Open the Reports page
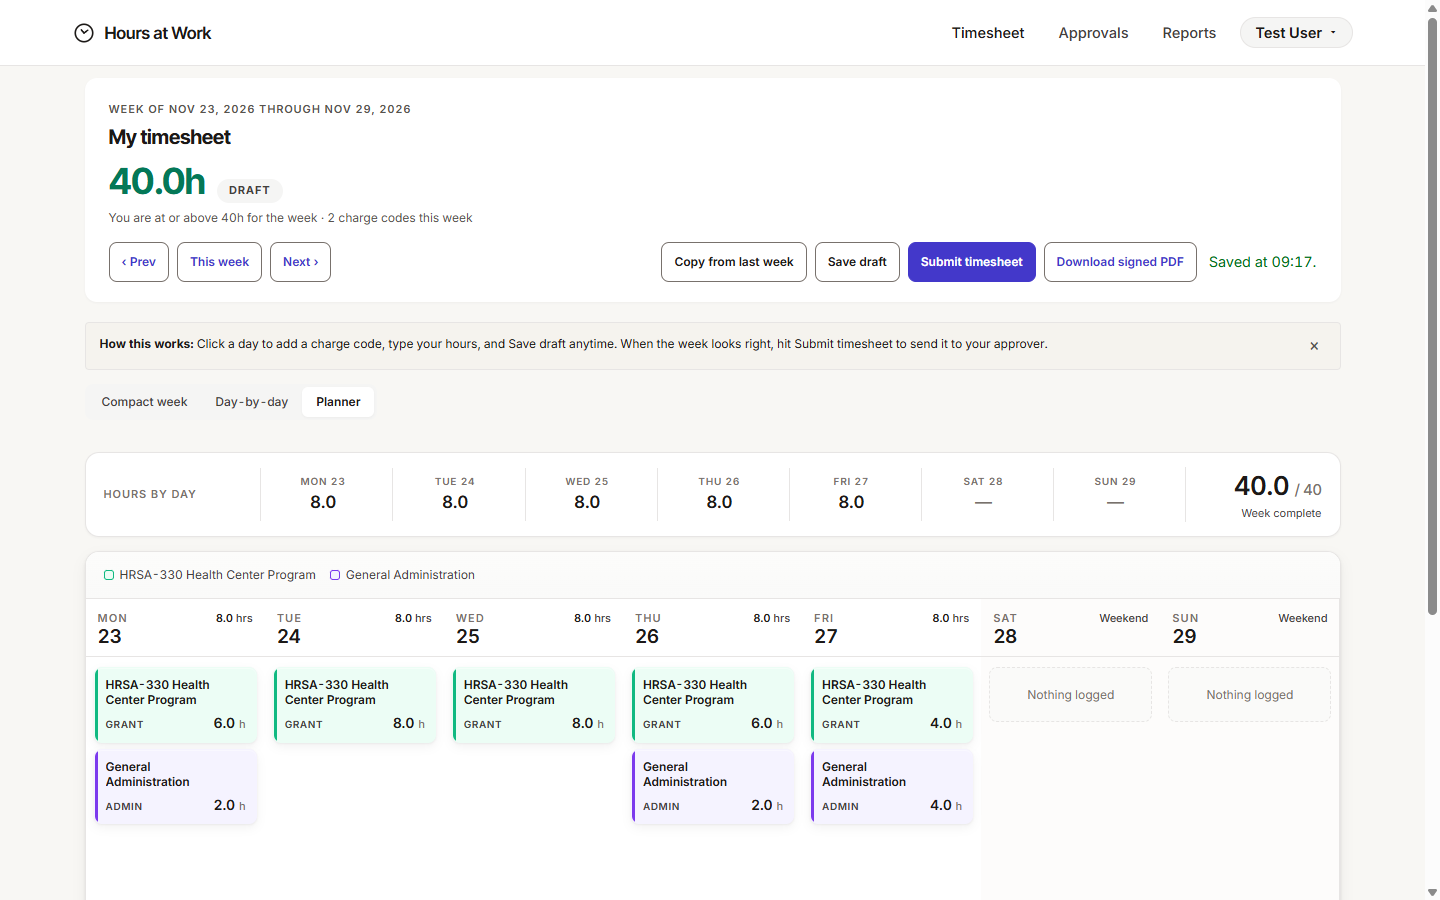Image resolution: width=1440 pixels, height=900 pixels. click(1189, 33)
